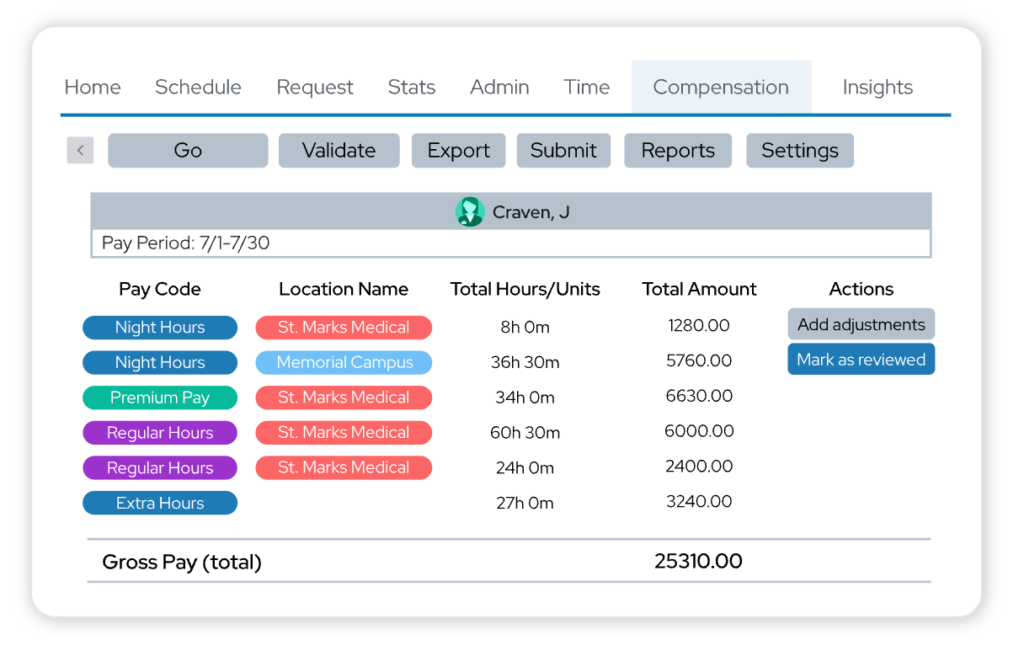Open the Reports button
This screenshot has height=667, width=1024.
pyautogui.click(x=678, y=151)
